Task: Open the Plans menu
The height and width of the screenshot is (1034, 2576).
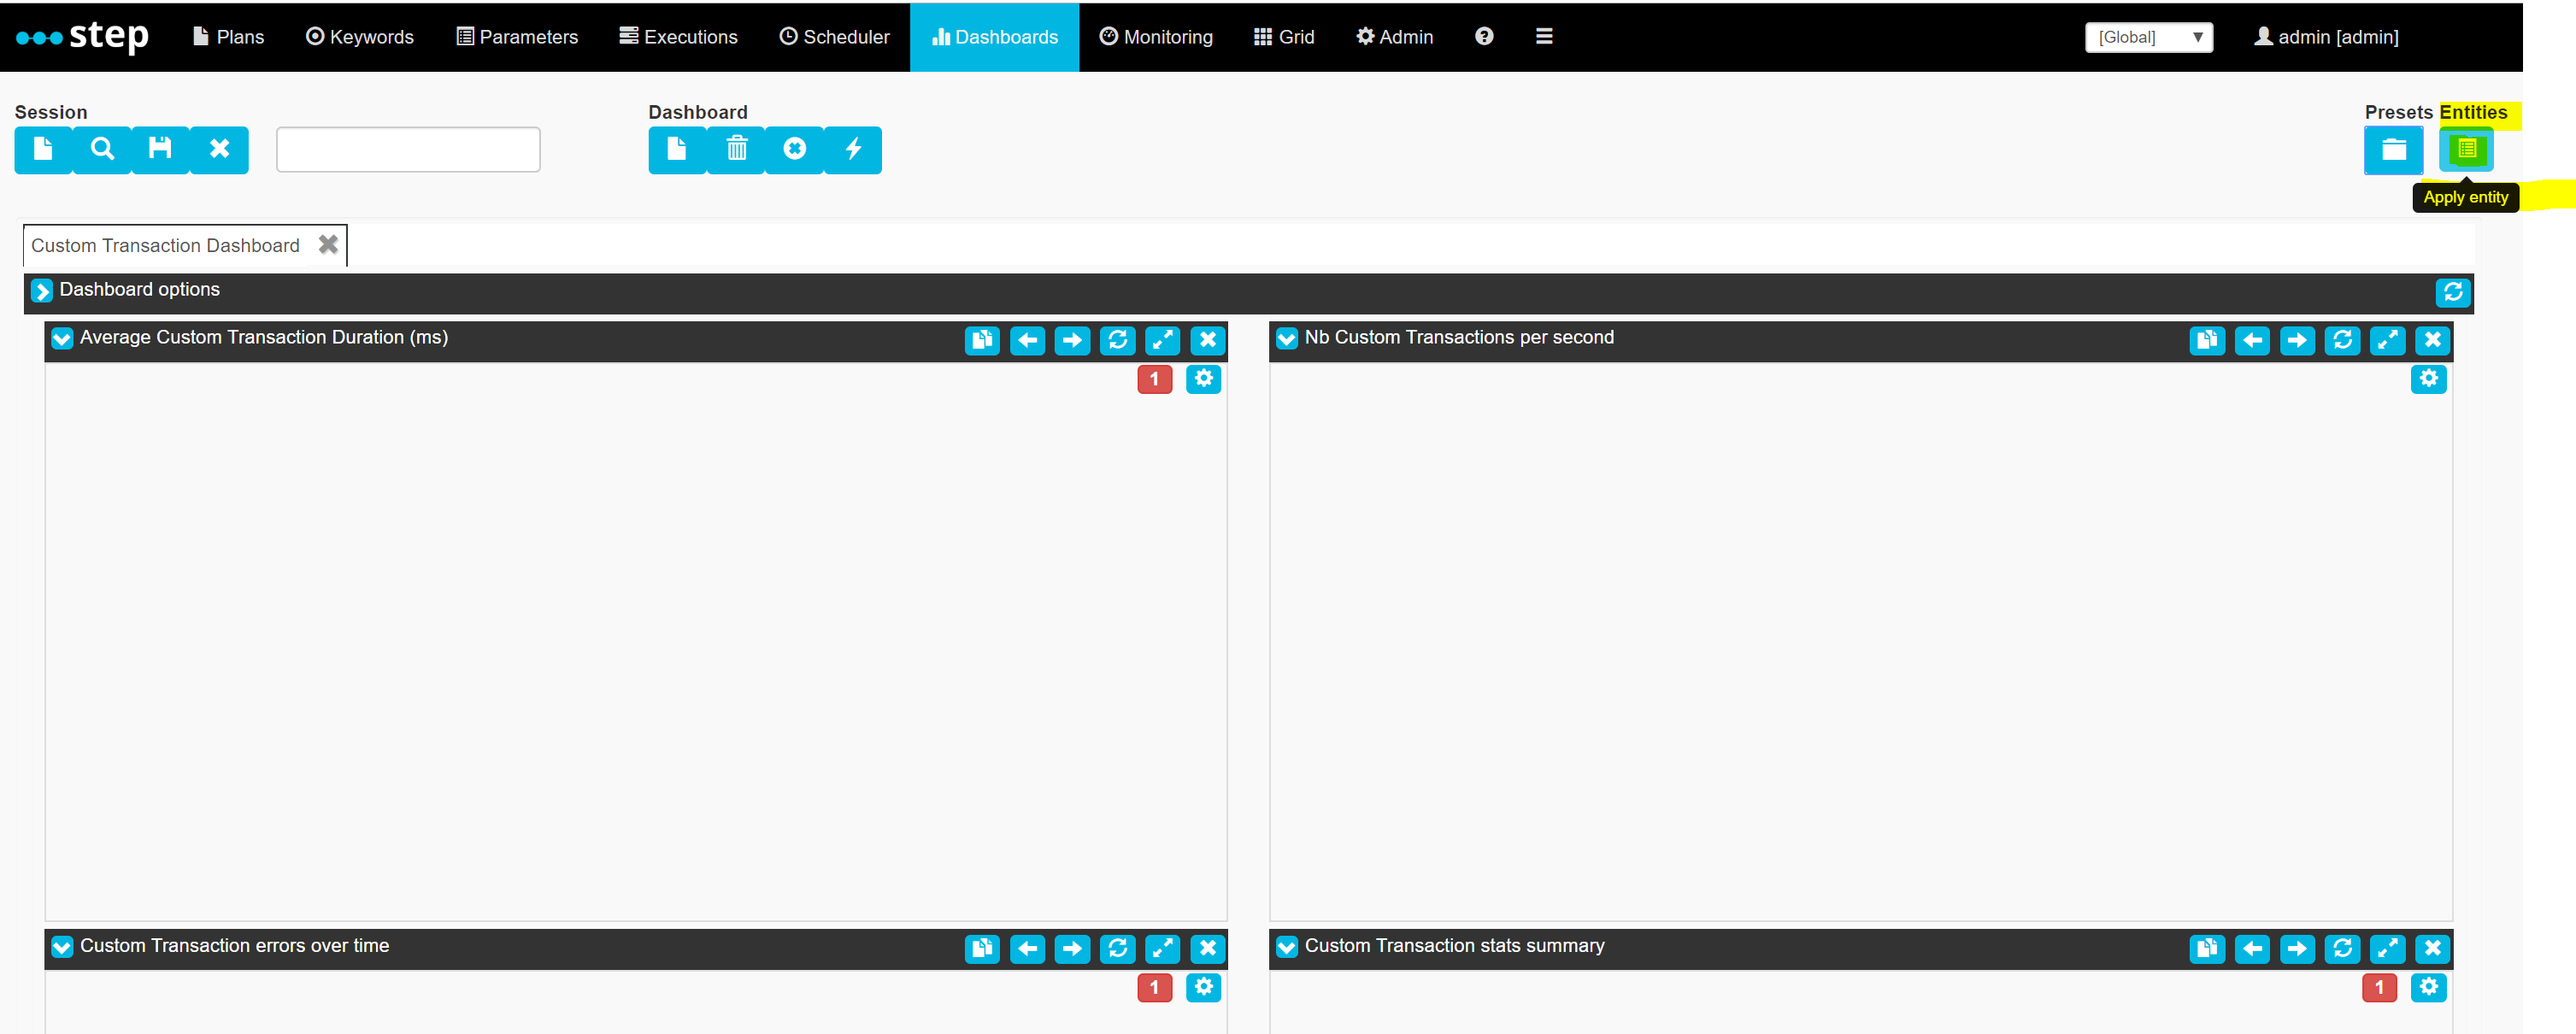Action: (229, 37)
